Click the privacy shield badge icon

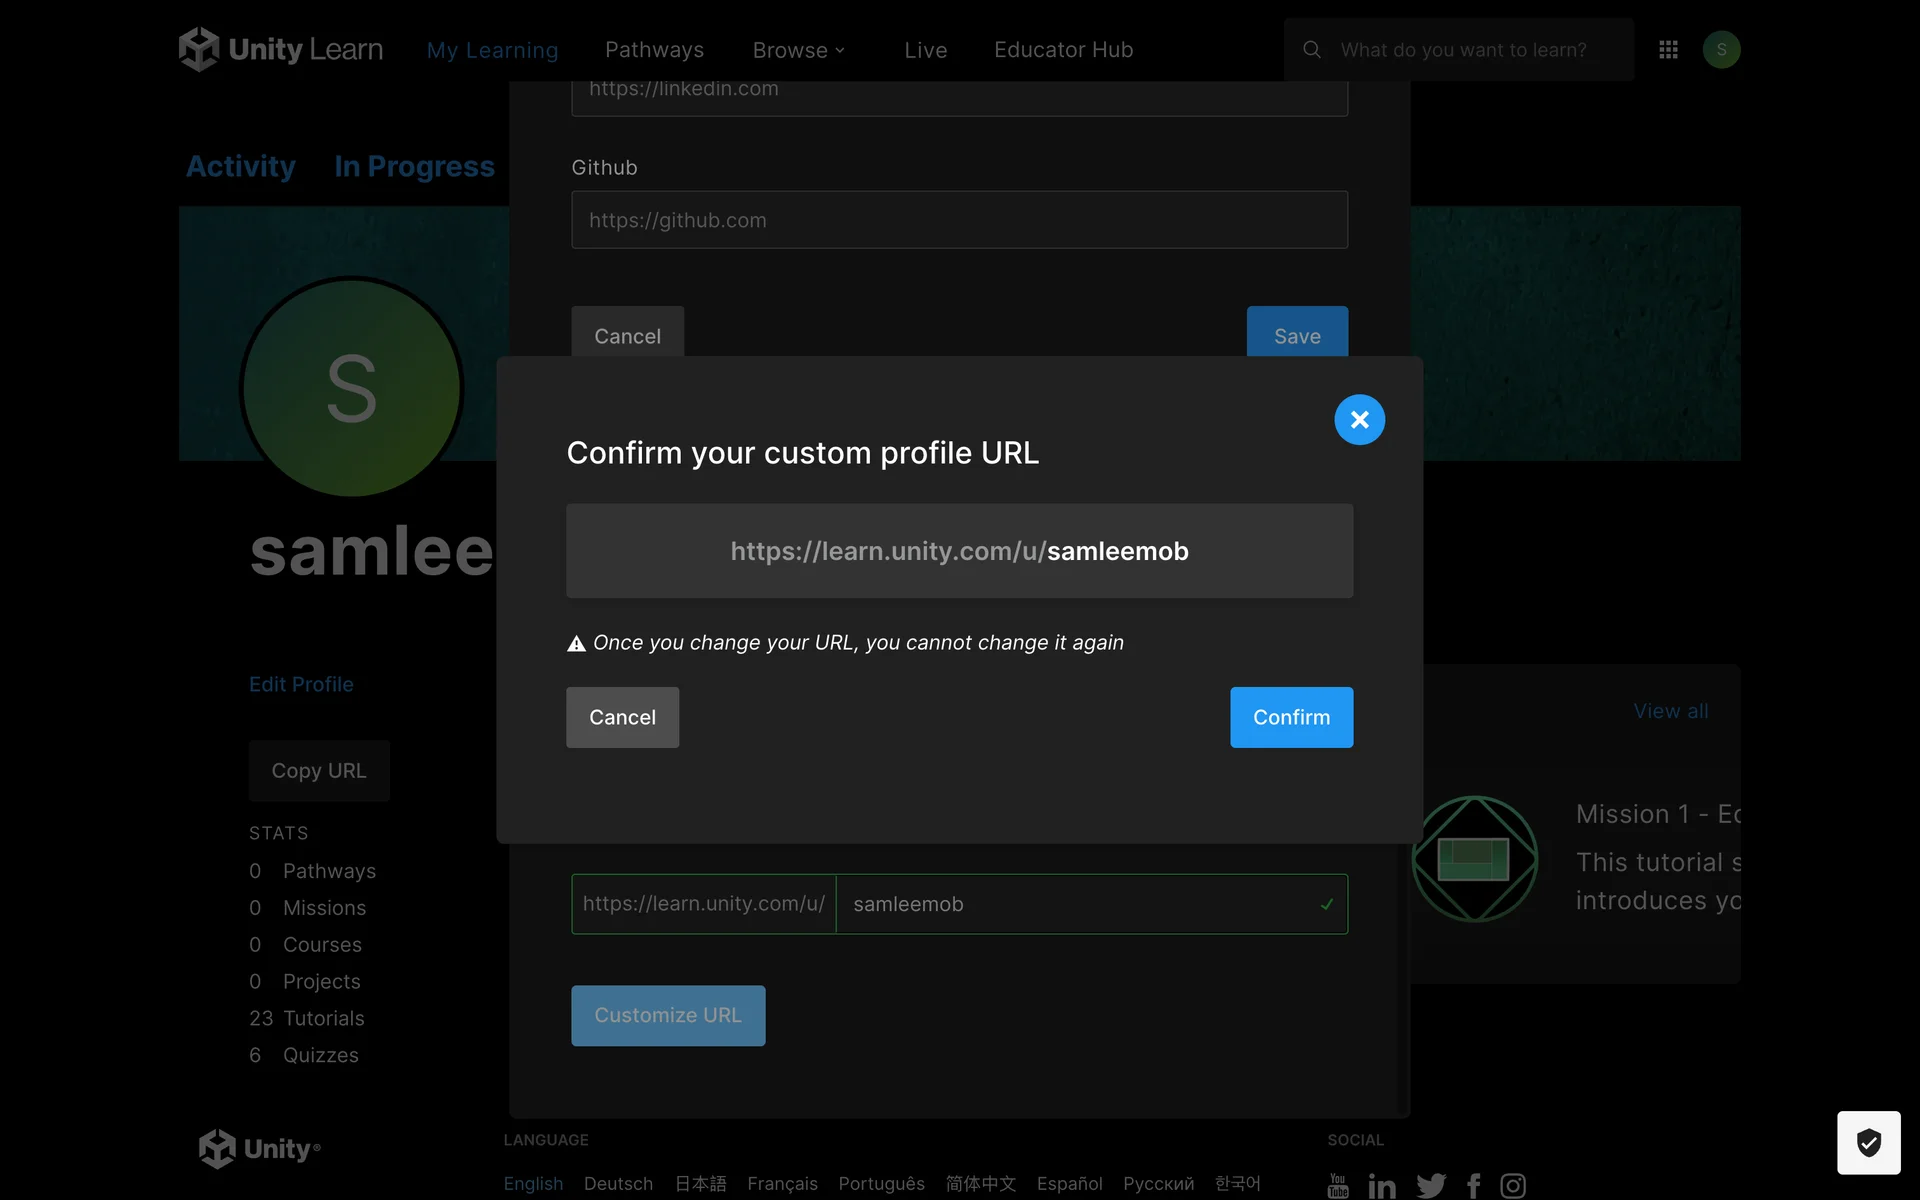tap(1868, 1142)
